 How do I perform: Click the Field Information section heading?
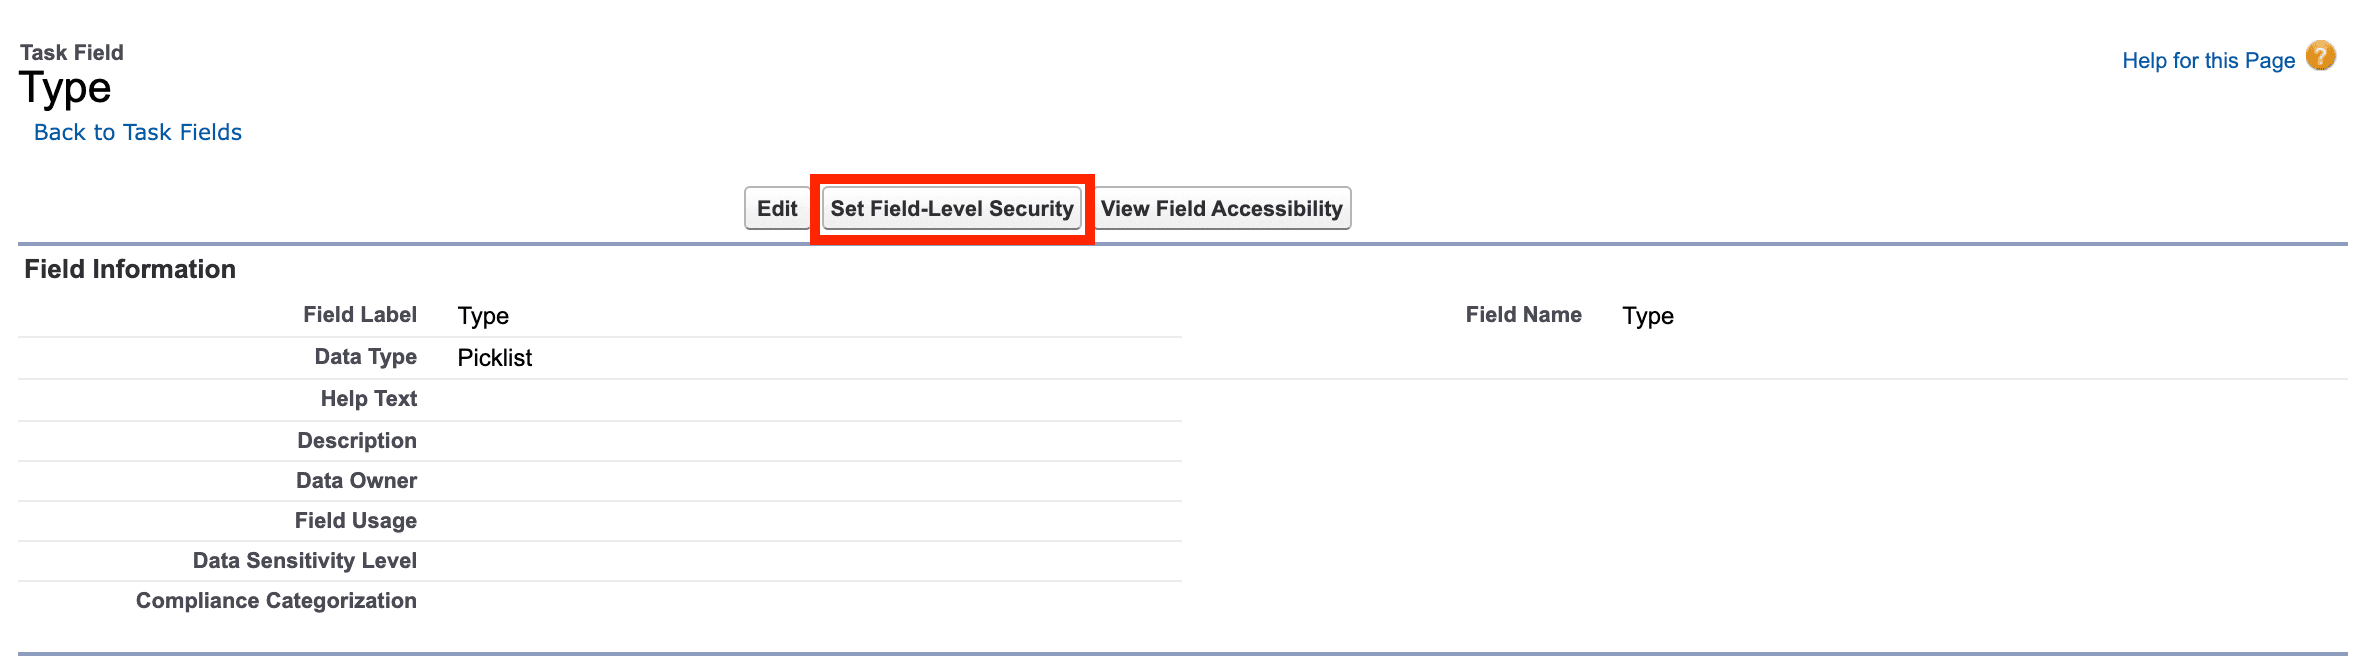[130, 270]
